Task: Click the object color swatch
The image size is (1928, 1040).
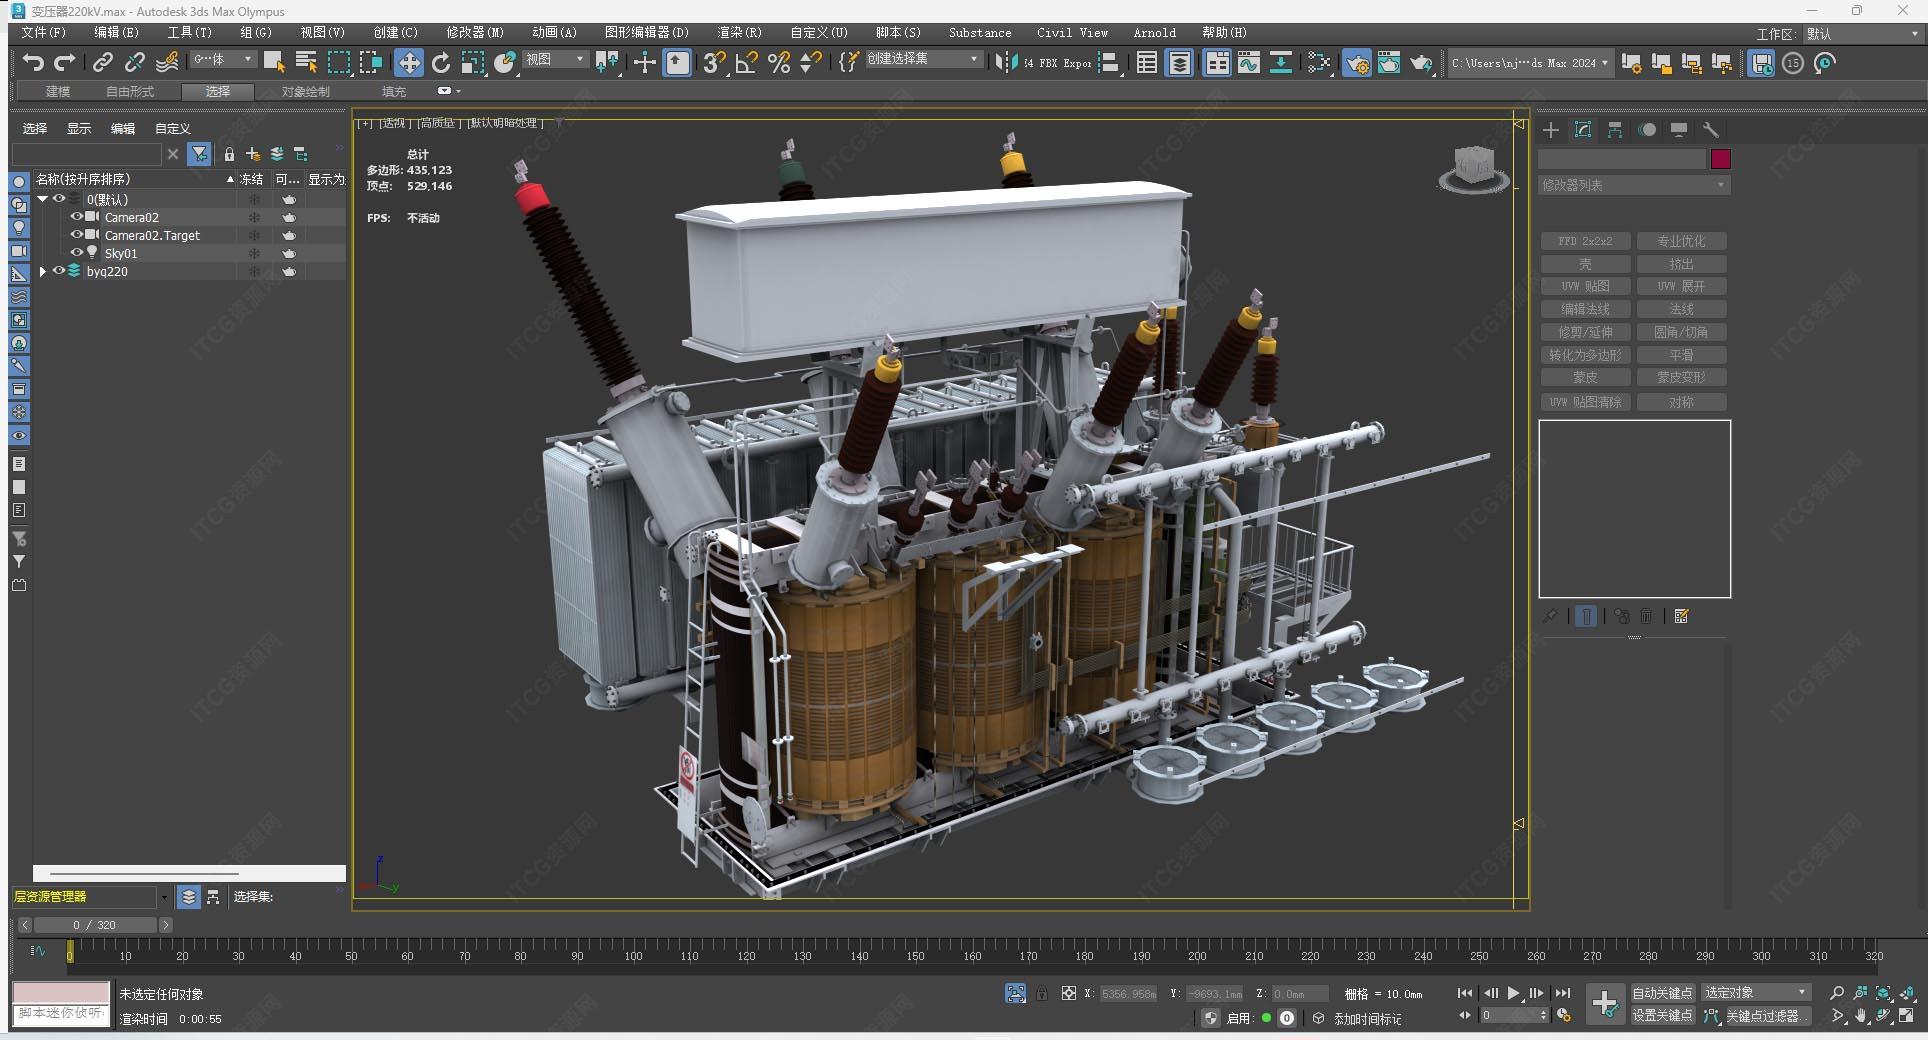Action: pyautogui.click(x=1720, y=159)
